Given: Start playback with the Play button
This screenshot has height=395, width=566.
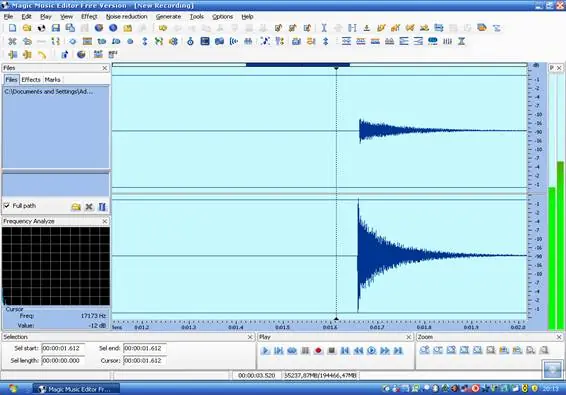Looking at the screenshot, I should (265, 350).
